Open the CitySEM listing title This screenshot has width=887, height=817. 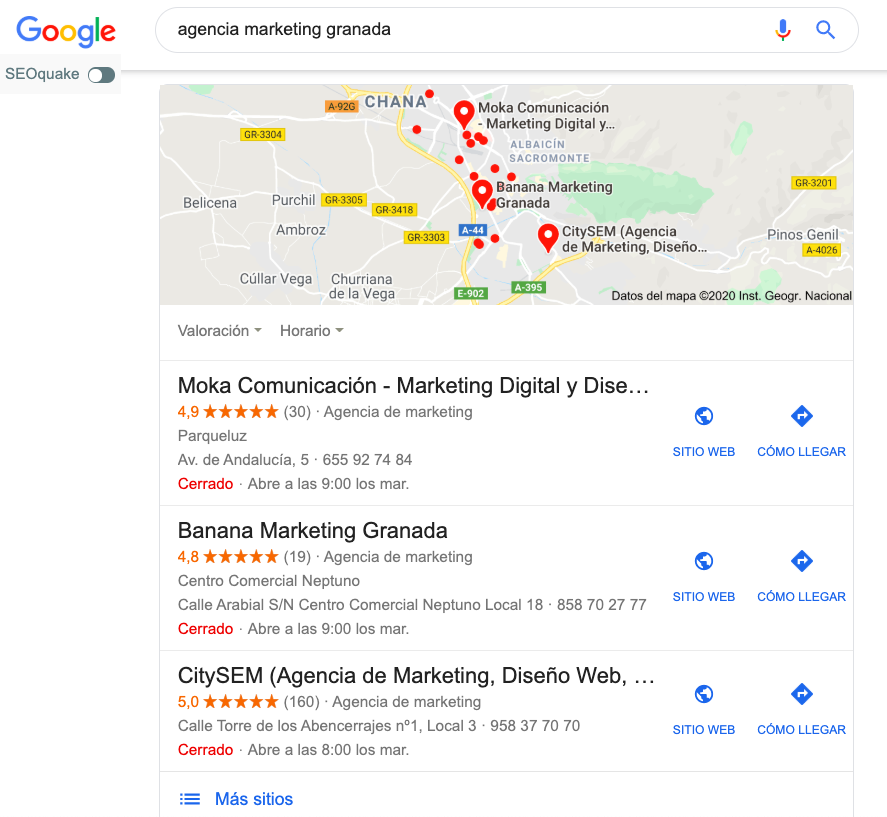point(416,676)
